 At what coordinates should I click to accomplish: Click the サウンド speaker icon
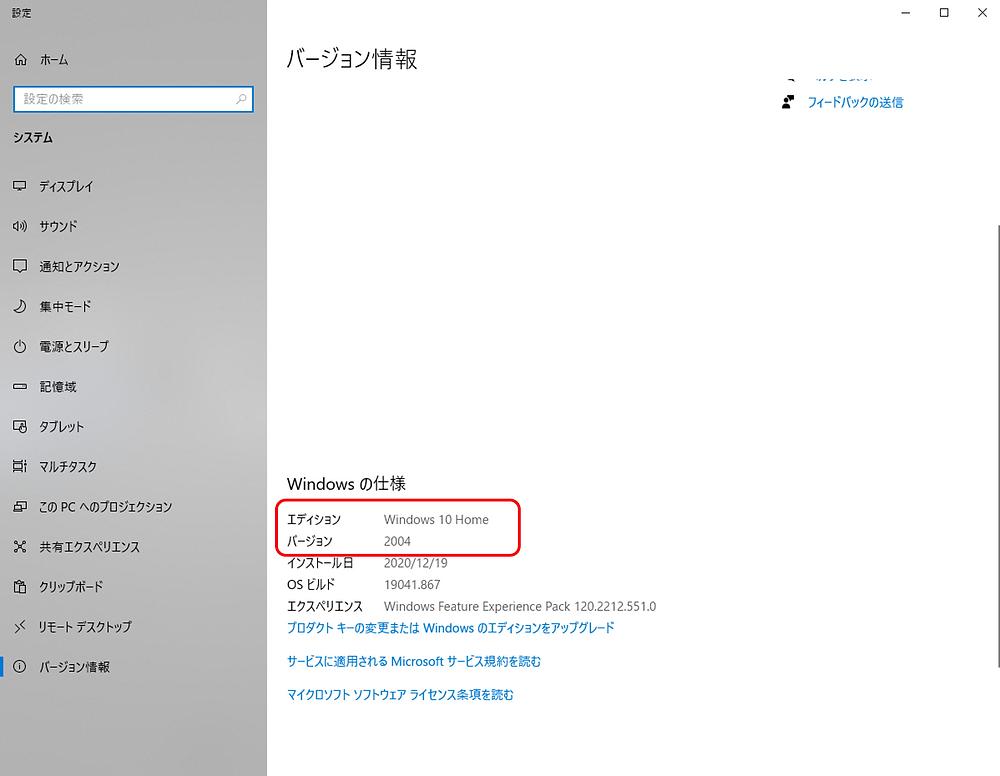pos(20,226)
